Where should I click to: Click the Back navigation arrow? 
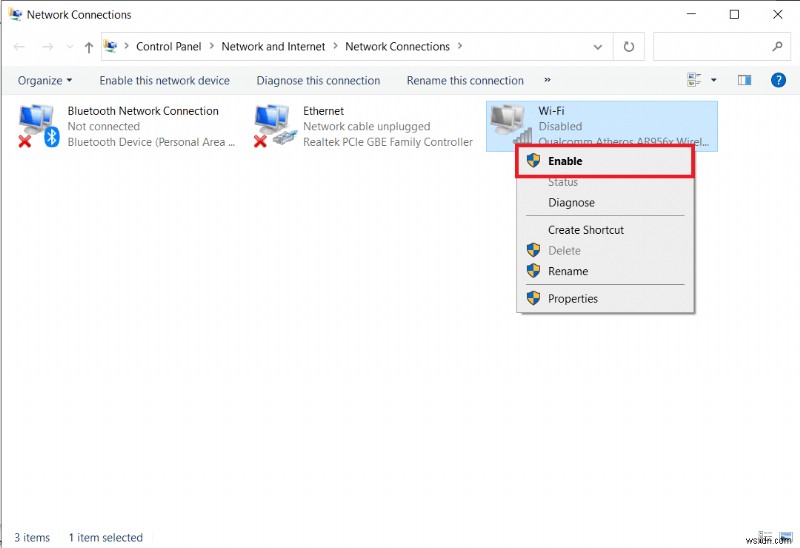coord(19,47)
